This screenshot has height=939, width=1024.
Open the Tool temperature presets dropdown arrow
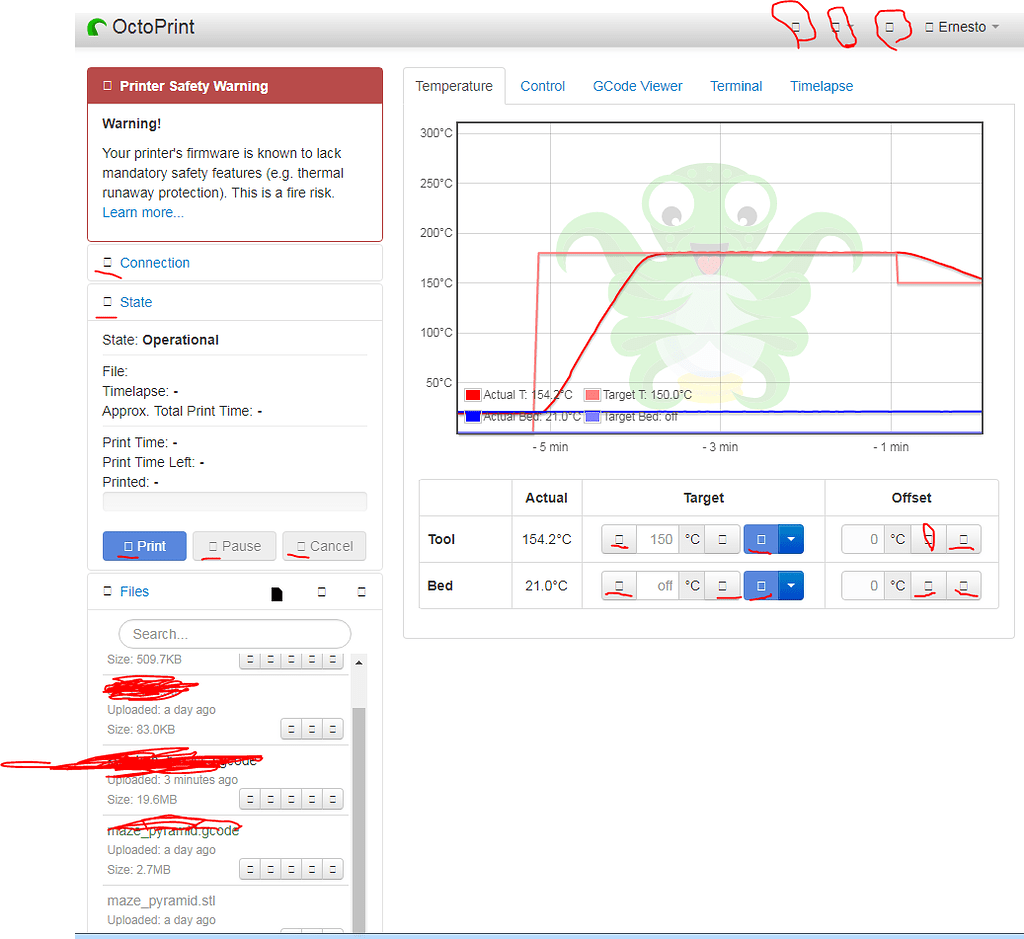pyautogui.click(x=789, y=539)
